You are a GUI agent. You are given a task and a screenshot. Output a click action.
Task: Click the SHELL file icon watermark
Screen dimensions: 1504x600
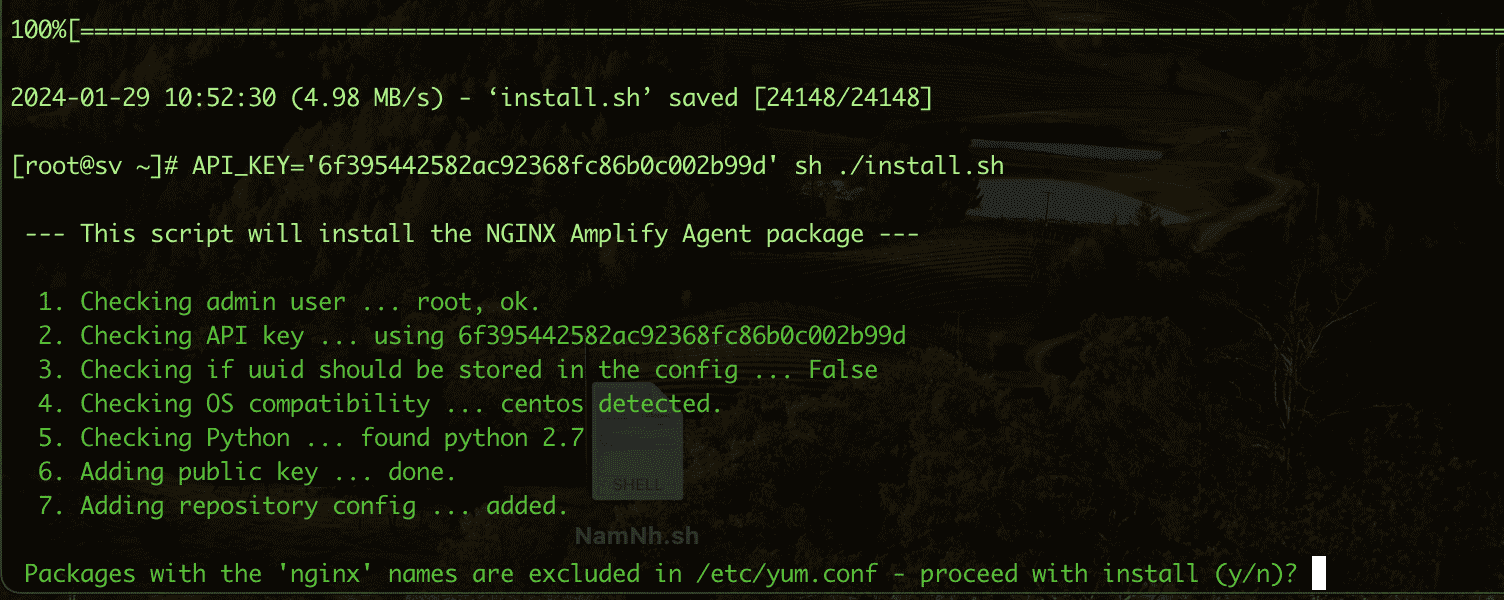637,441
